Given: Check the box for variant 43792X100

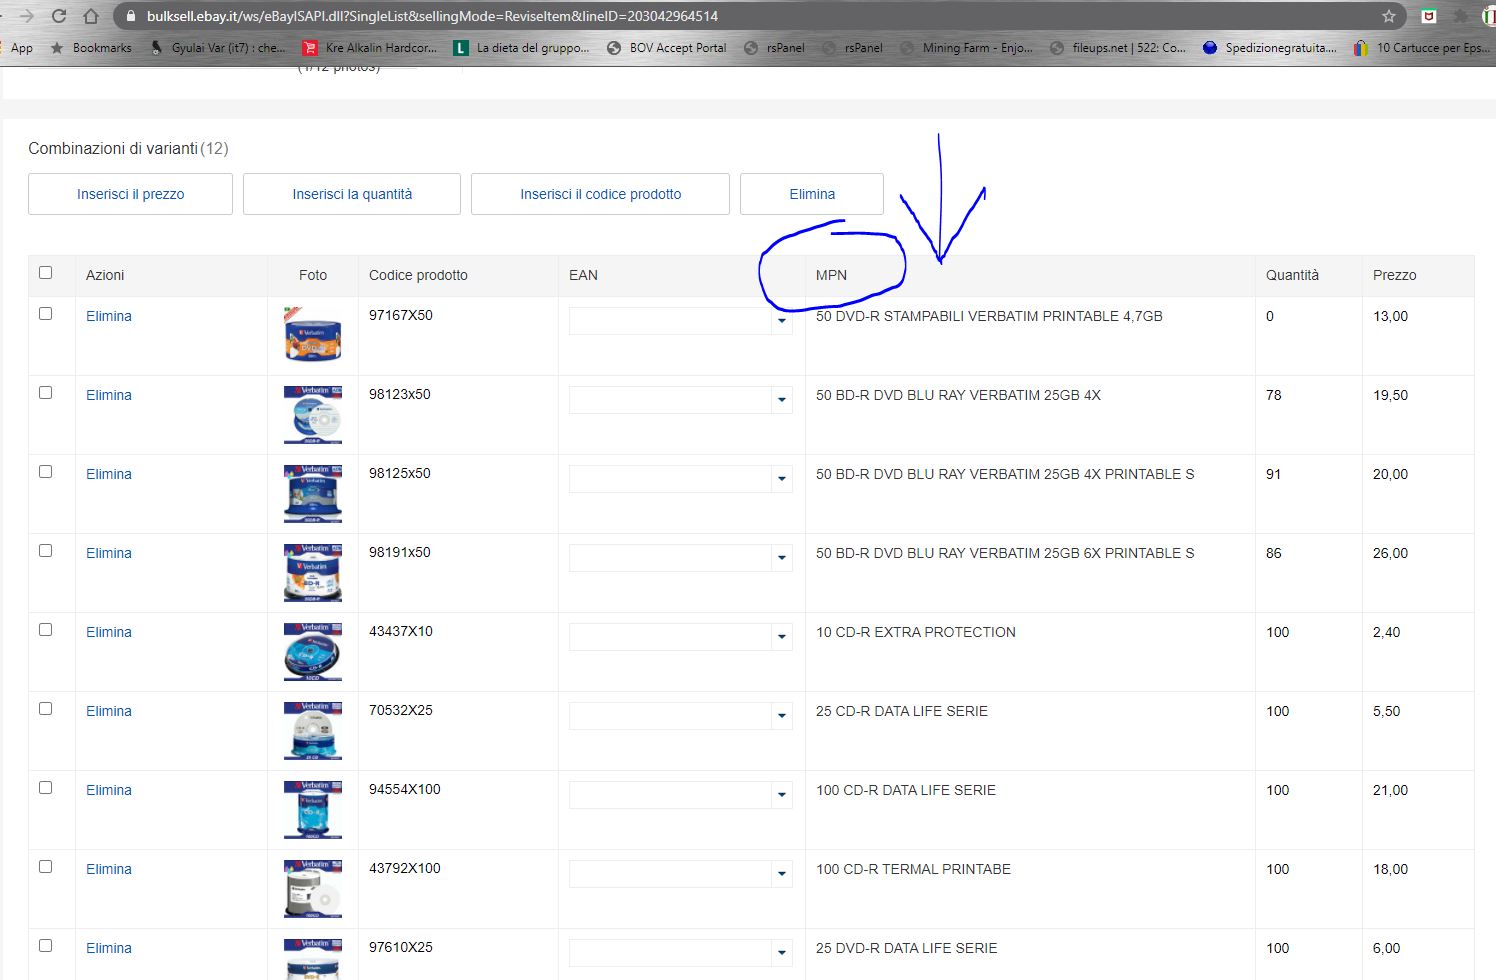Looking at the screenshot, I should [x=45, y=866].
